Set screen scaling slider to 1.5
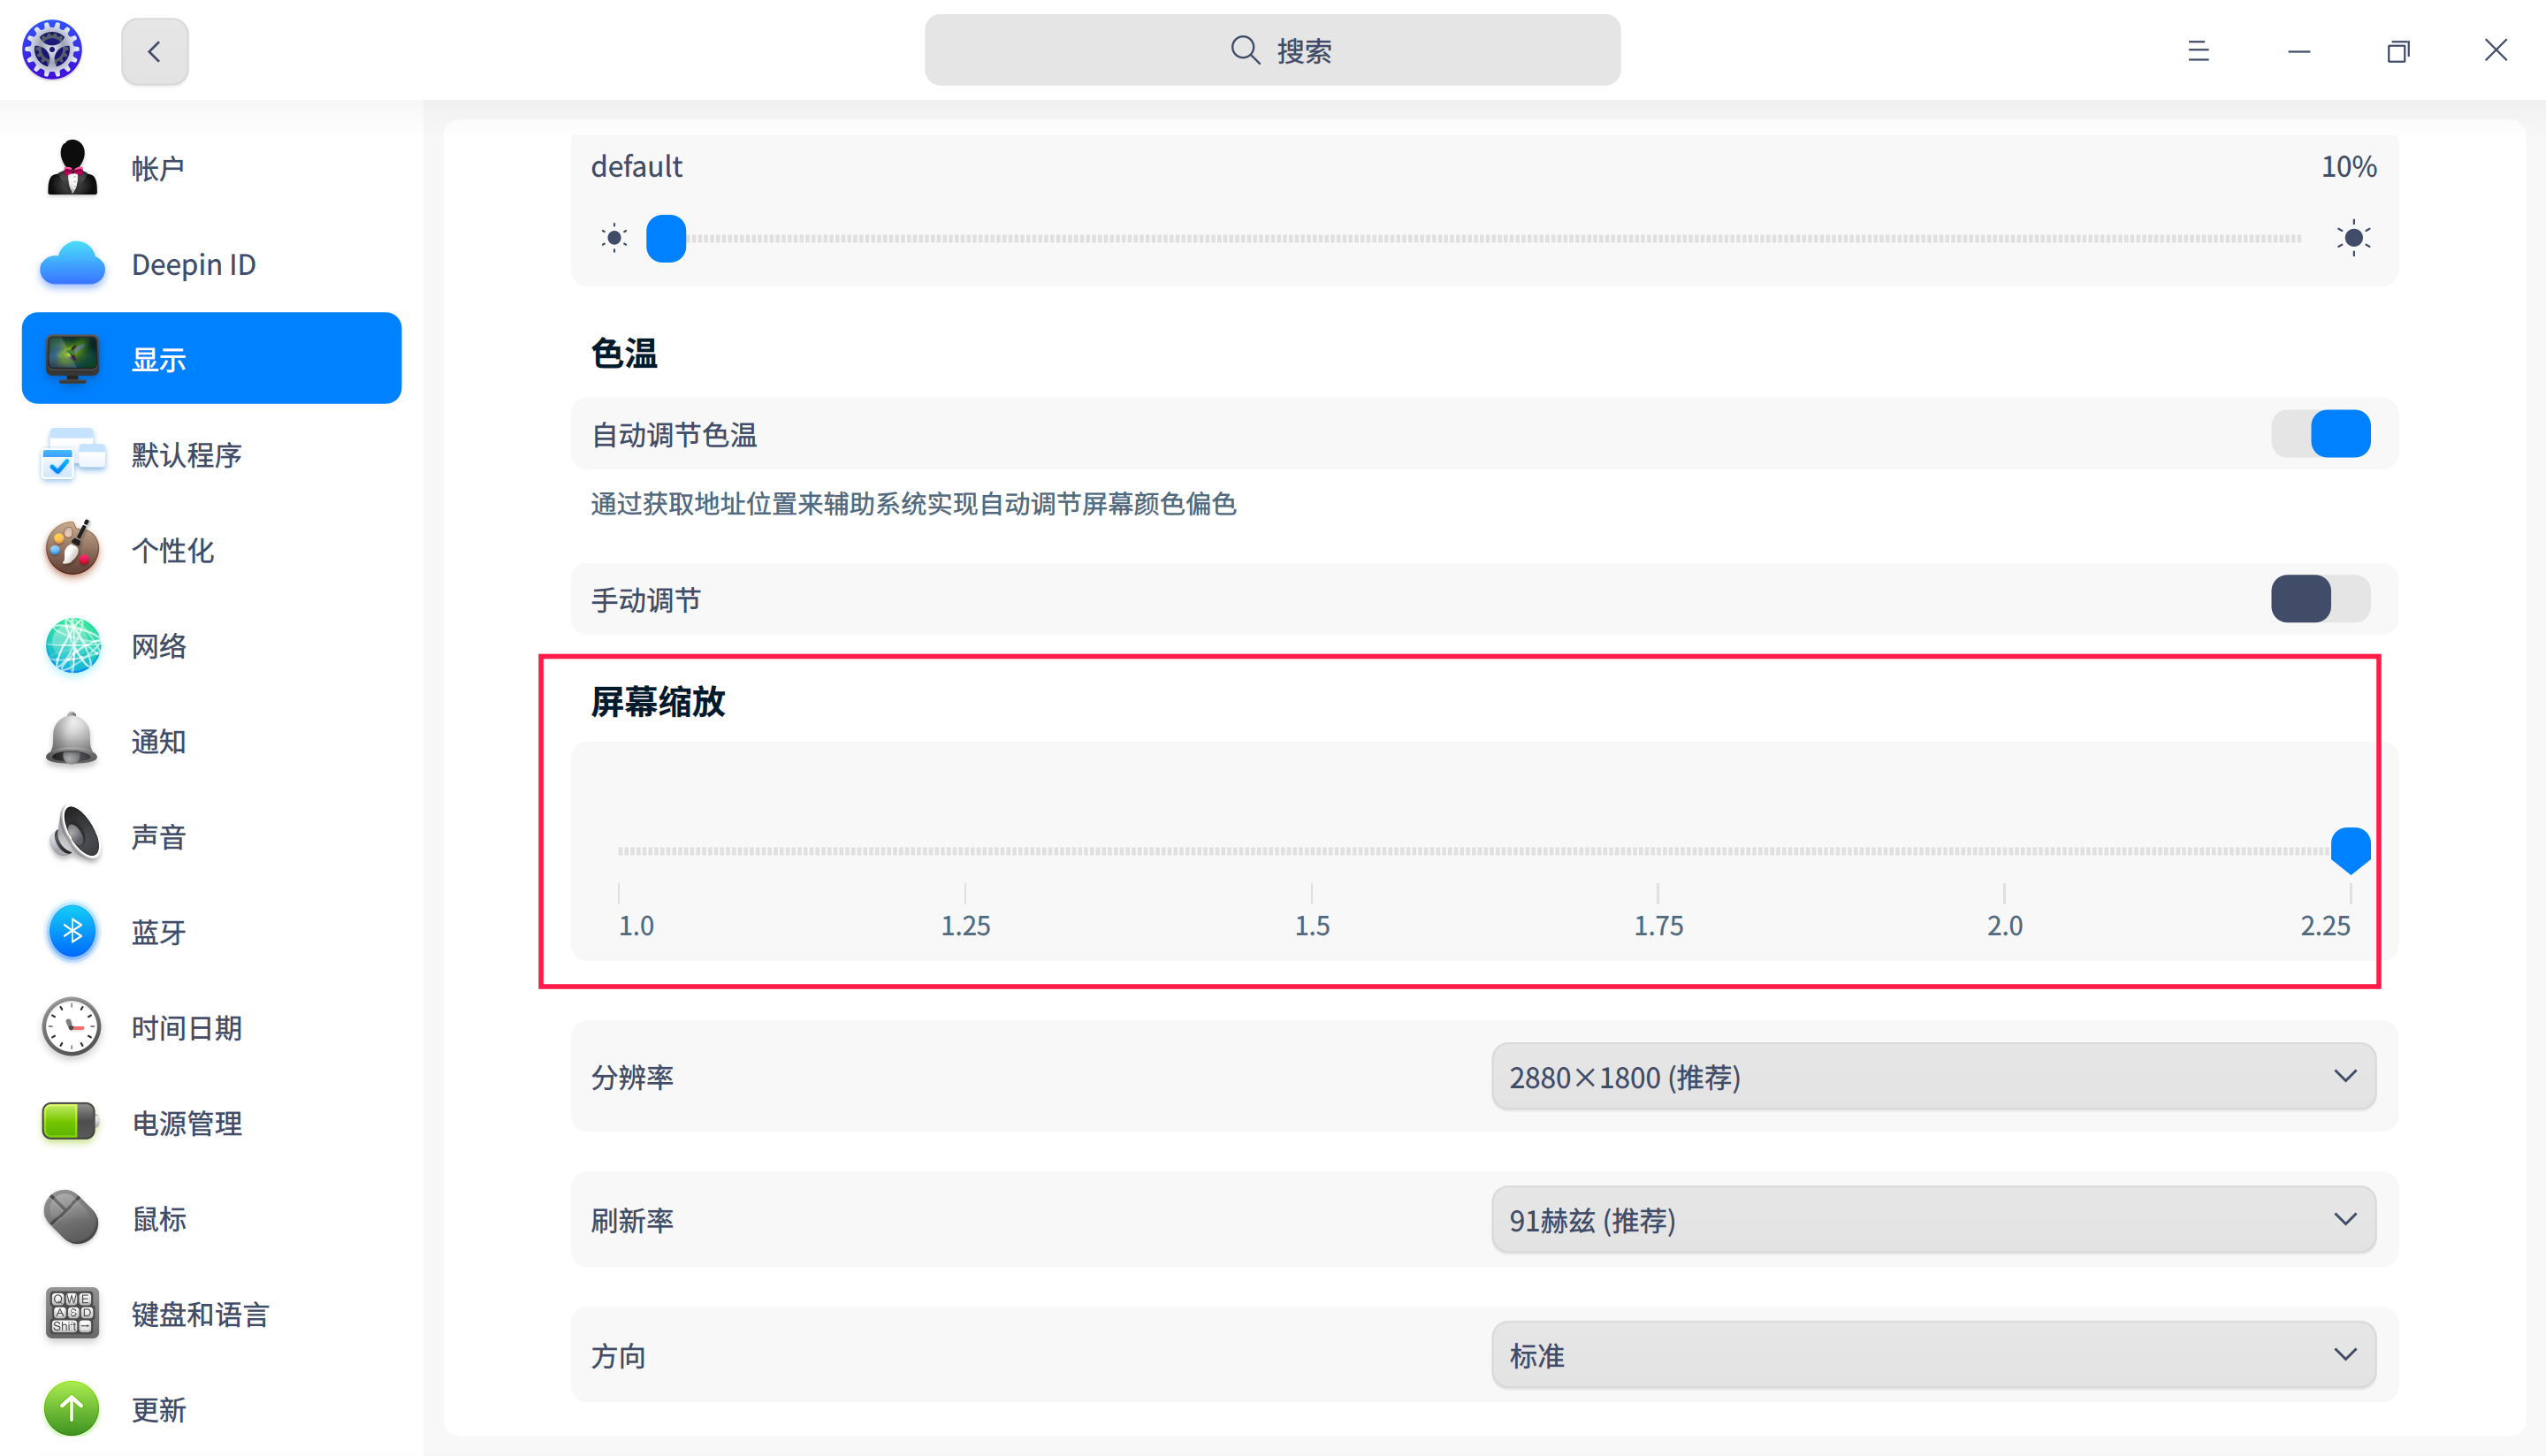The height and width of the screenshot is (1456, 2546). pos(1312,850)
